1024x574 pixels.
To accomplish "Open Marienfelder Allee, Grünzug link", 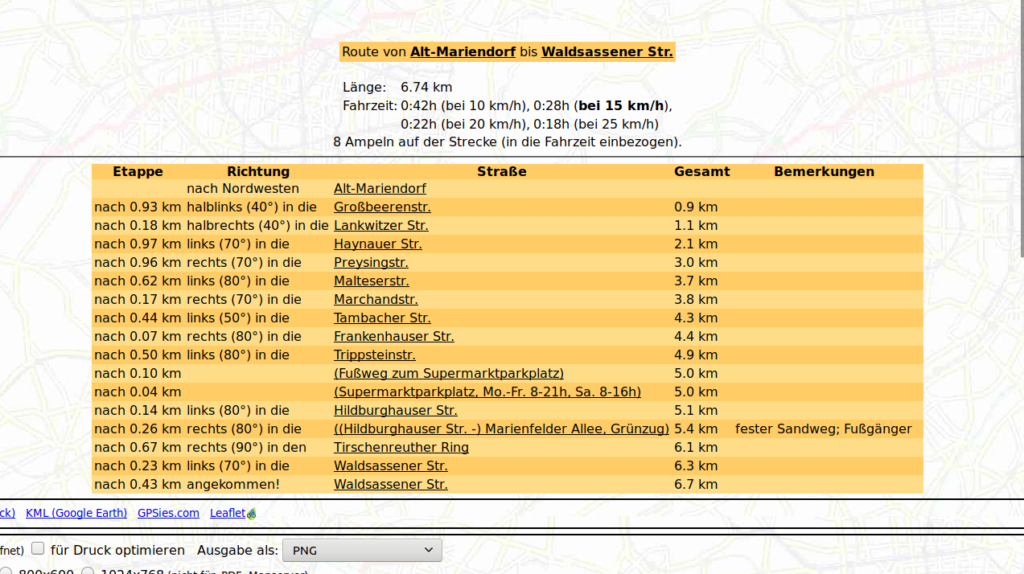I will pyautogui.click(x=502, y=429).
